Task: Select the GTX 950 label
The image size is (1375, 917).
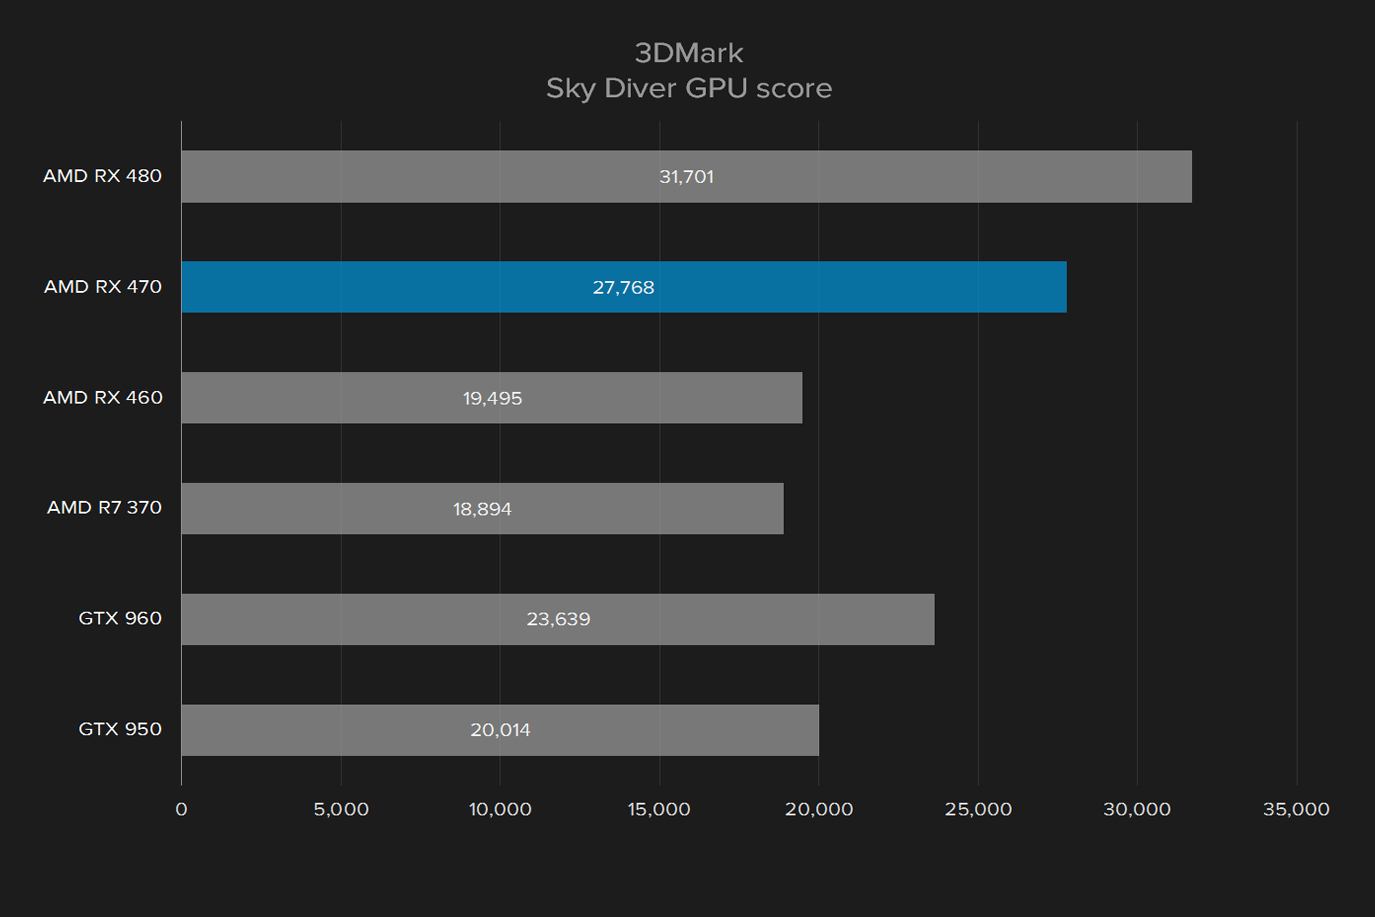Action: (x=120, y=729)
